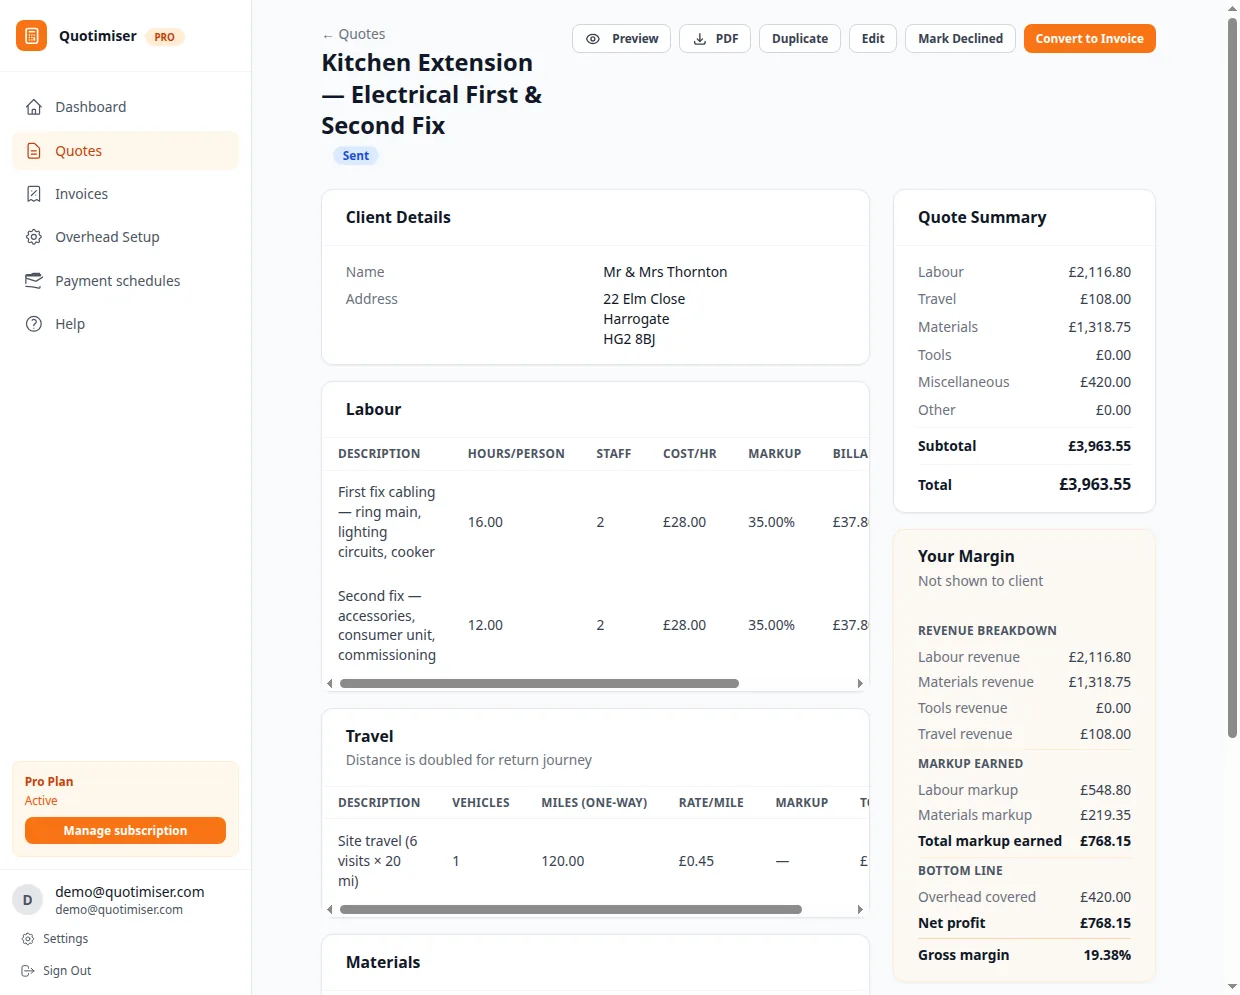Select Quotes in the sidebar
Image resolution: width=1240 pixels, height=995 pixels.
[x=125, y=151]
